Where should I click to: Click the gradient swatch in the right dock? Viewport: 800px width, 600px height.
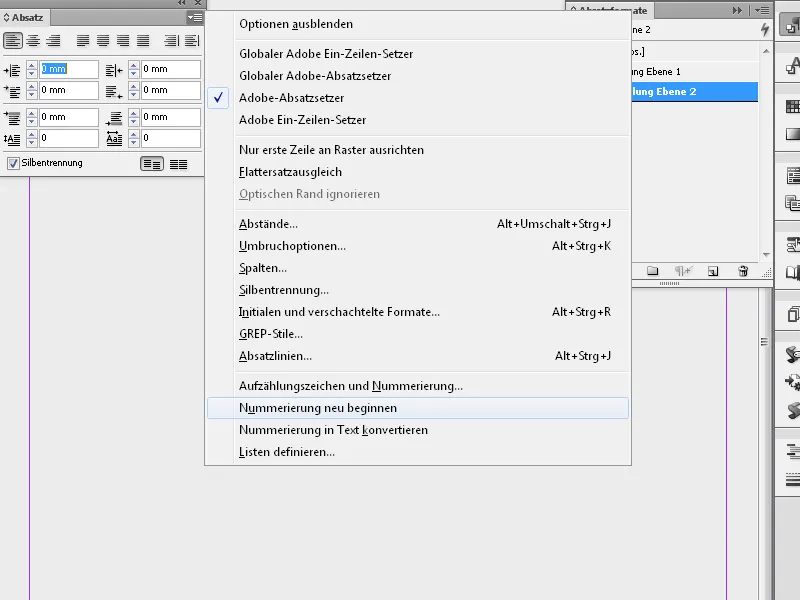(x=792, y=135)
